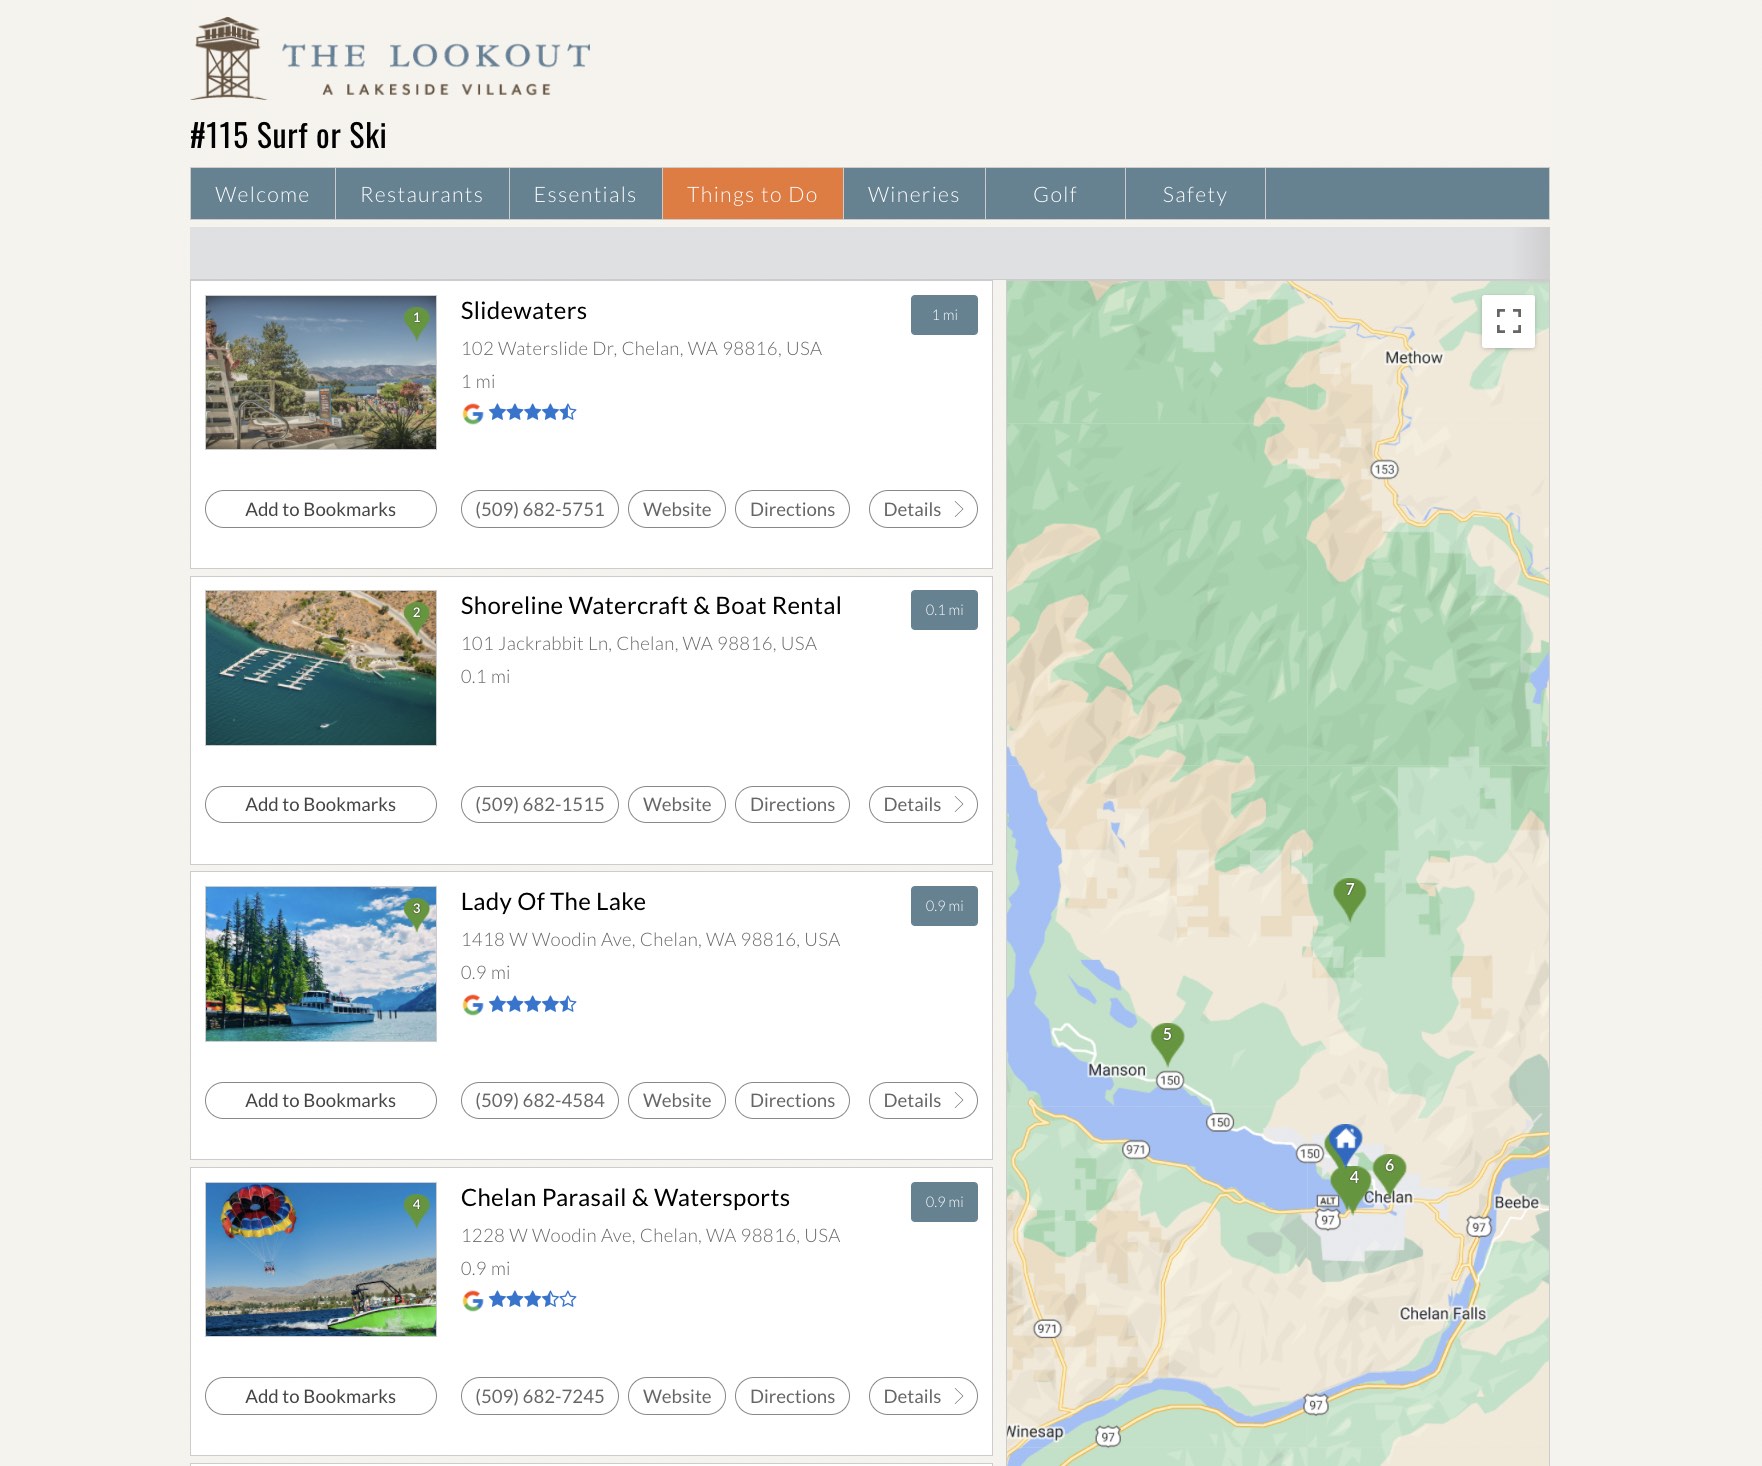Viewport: 1762px width, 1466px height.
Task: Call Lady Of The Lake at (509) 682-4584
Action: point(540,1100)
